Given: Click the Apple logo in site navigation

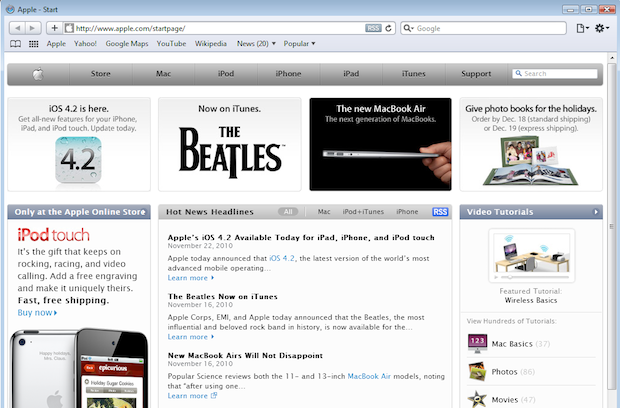Looking at the screenshot, I should [38, 74].
